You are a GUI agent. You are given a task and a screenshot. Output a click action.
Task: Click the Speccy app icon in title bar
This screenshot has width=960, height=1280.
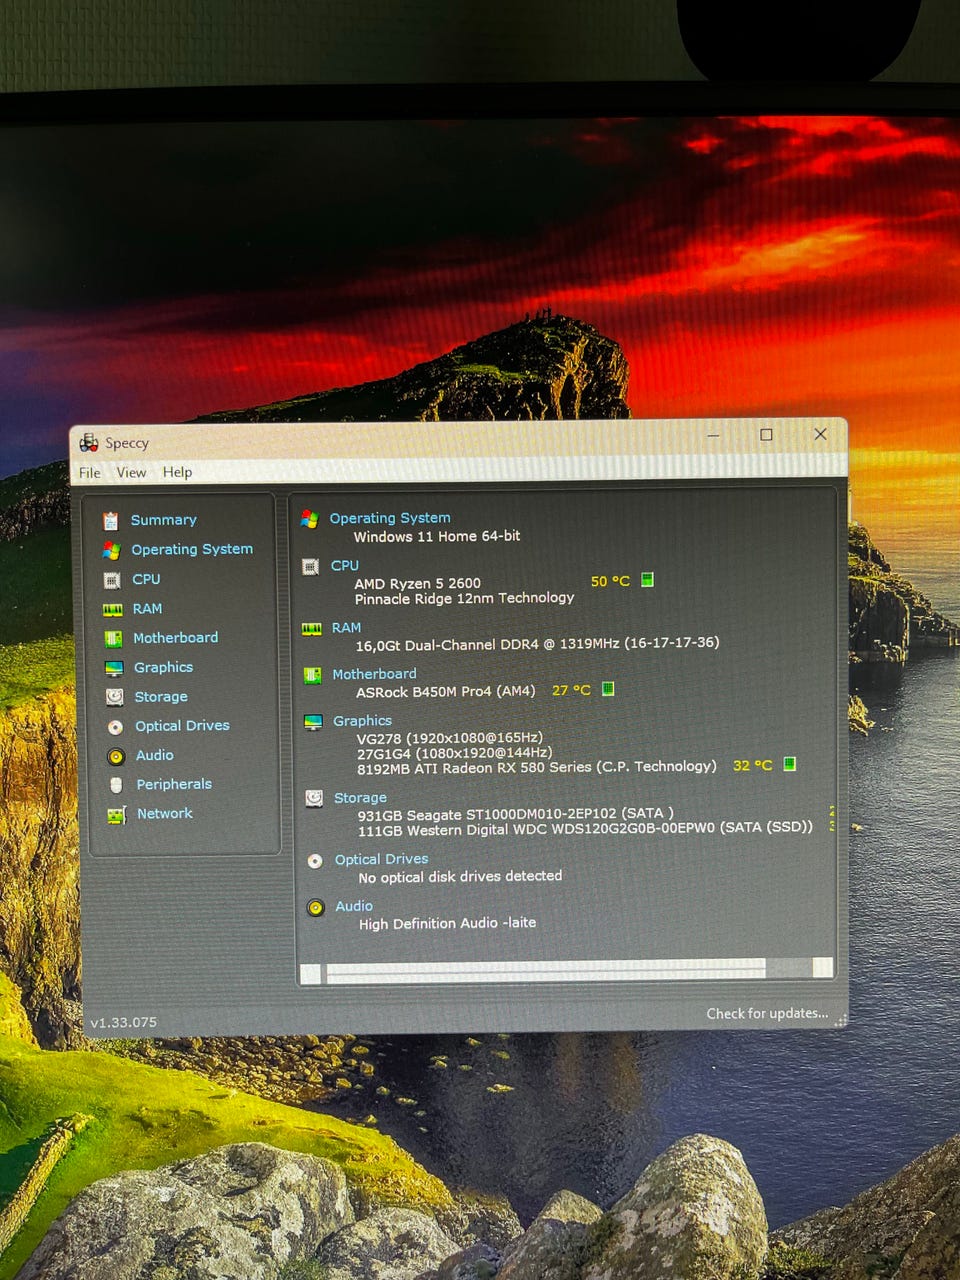click(x=89, y=442)
